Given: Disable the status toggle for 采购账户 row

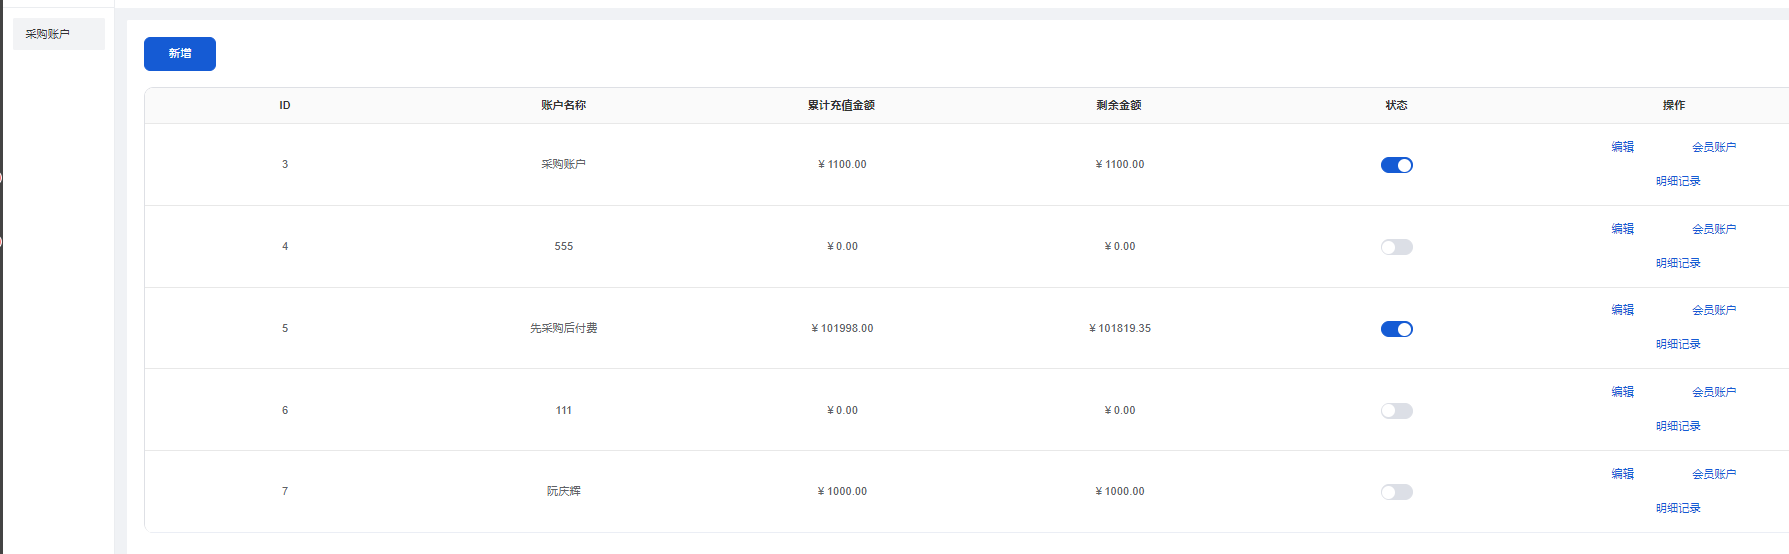Looking at the screenshot, I should click(1396, 165).
